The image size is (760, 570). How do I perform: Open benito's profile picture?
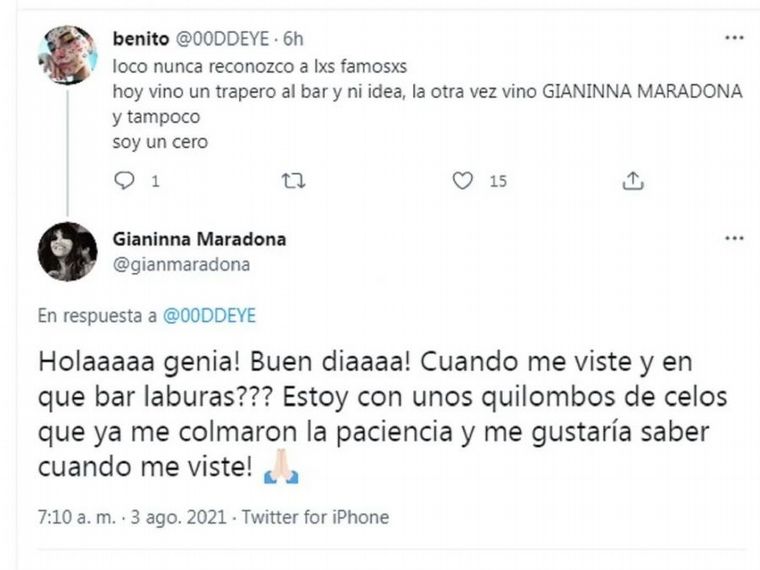[x=67, y=54]
